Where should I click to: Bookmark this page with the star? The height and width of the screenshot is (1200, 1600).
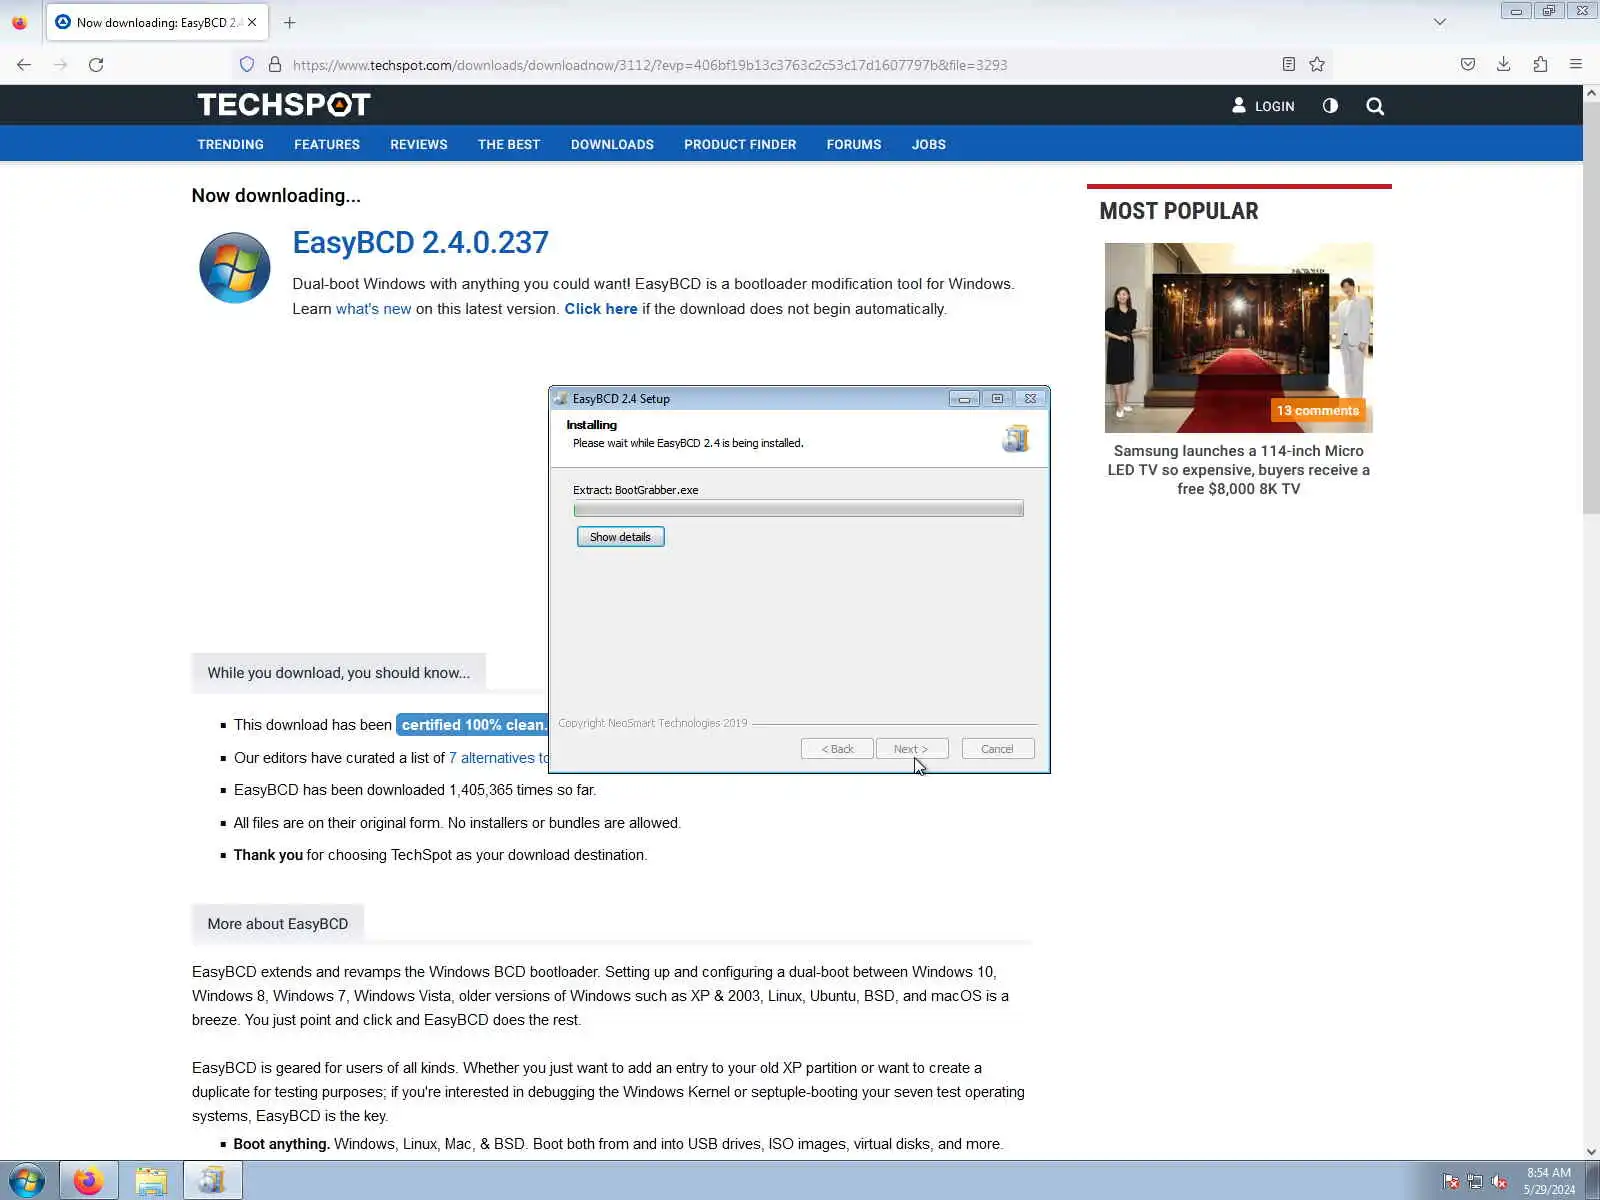(x=1317, y=65)
